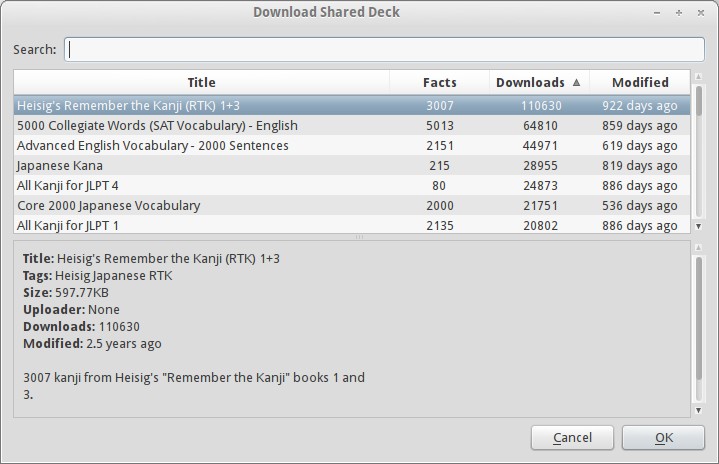Confirm download with OK button
The height and width of the screenshot is (464, 719).
663,437
